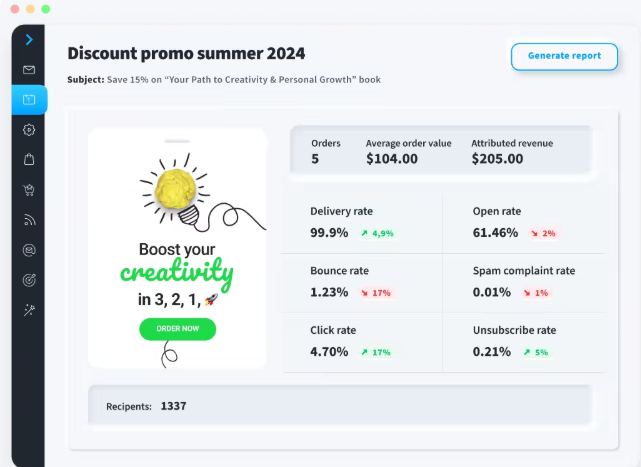Open the round email badge icon in sidebar
Viewport: 641px width, 467px height.
click(x=29, y=249)
